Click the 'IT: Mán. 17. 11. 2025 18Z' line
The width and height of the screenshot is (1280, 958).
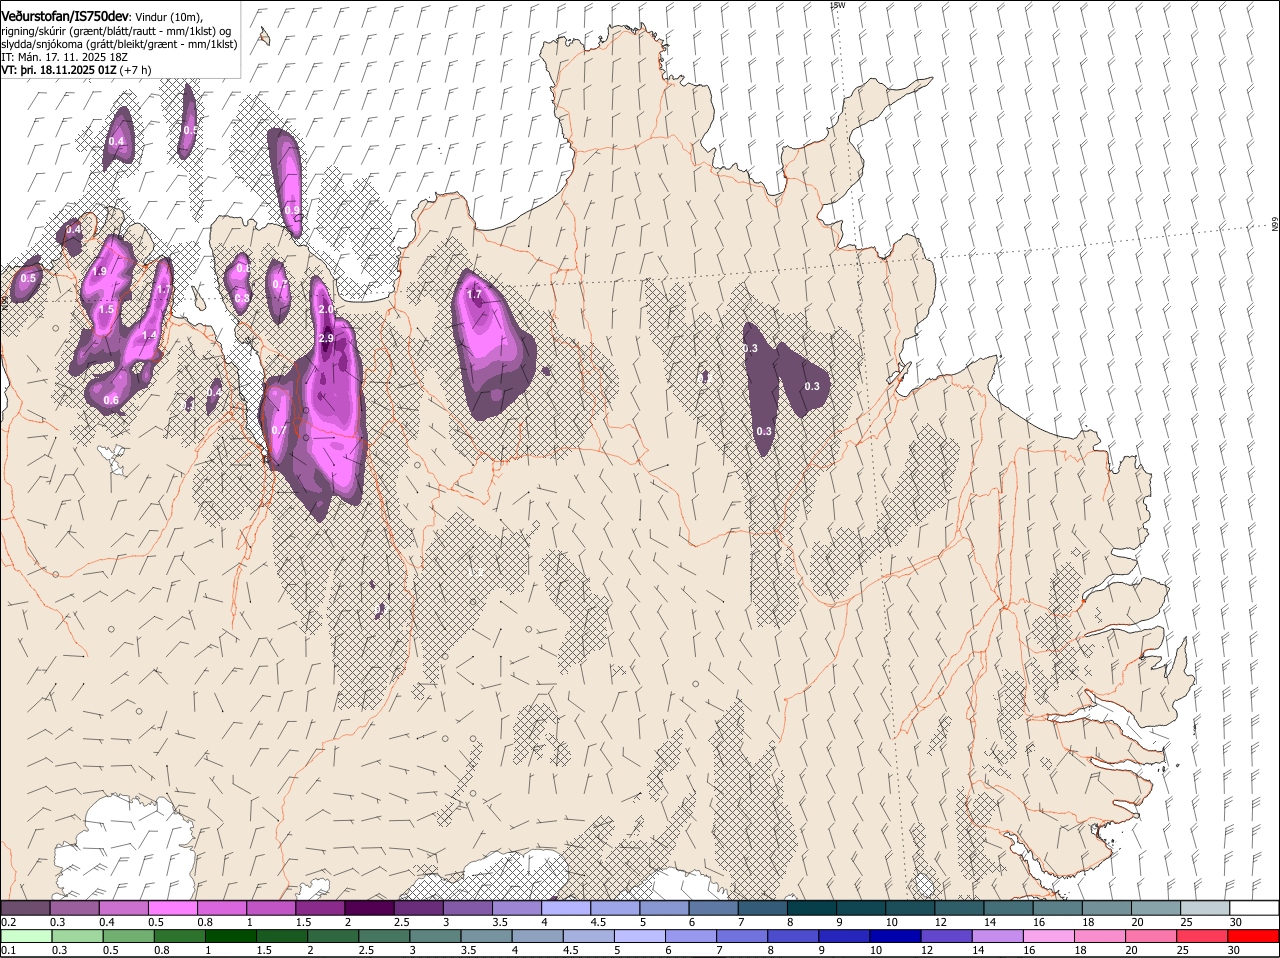[64, 57]
